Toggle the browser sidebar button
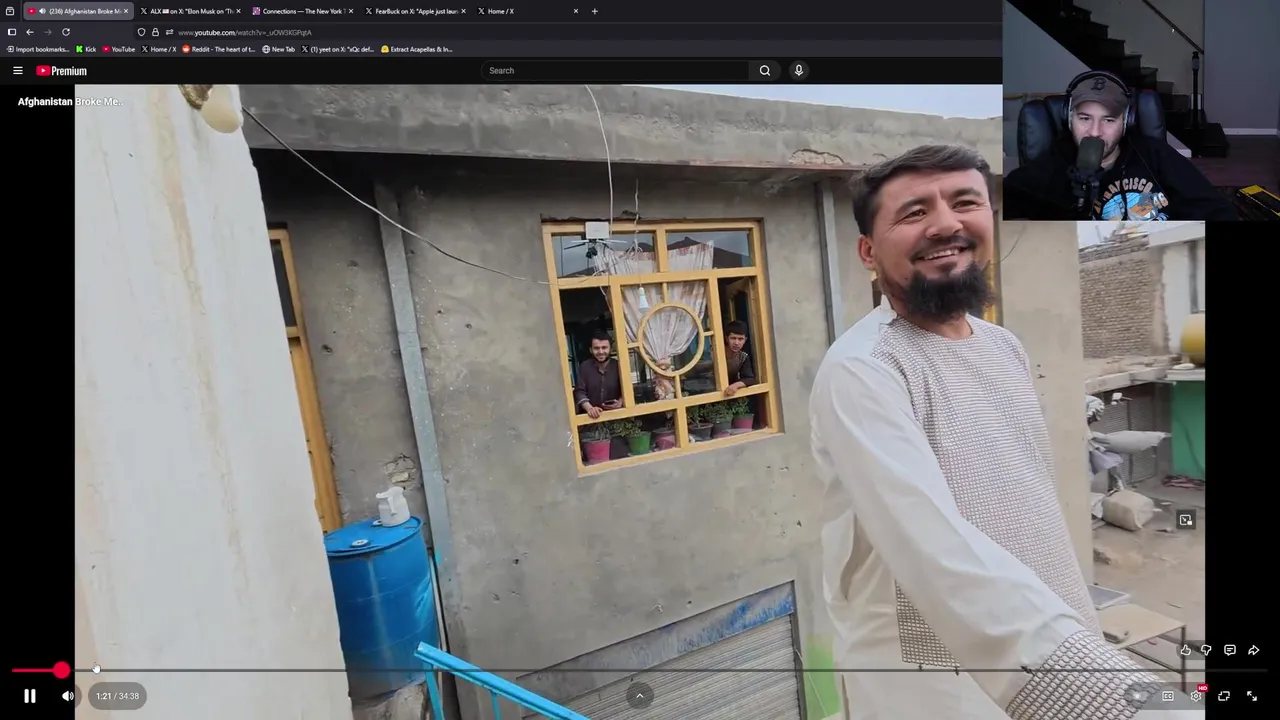This screenshot has width=1280, height=720. pos(12,32)
